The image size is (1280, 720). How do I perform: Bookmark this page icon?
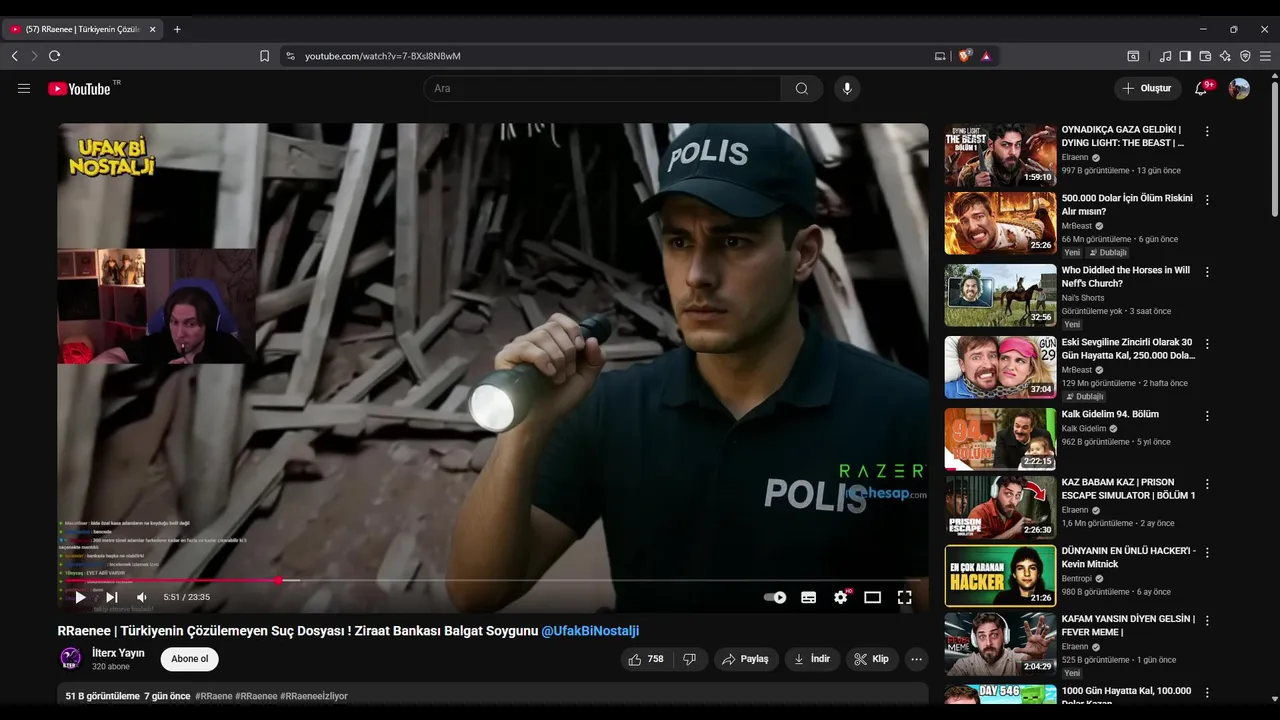coord(264,56)
